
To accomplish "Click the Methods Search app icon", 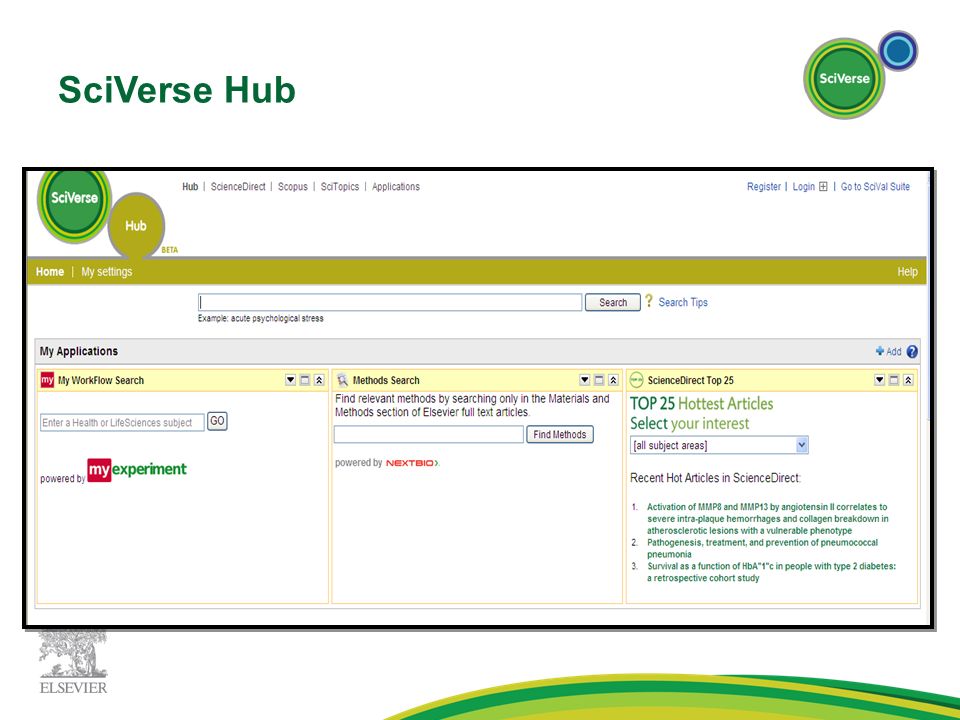I will (x=342, y=380).
